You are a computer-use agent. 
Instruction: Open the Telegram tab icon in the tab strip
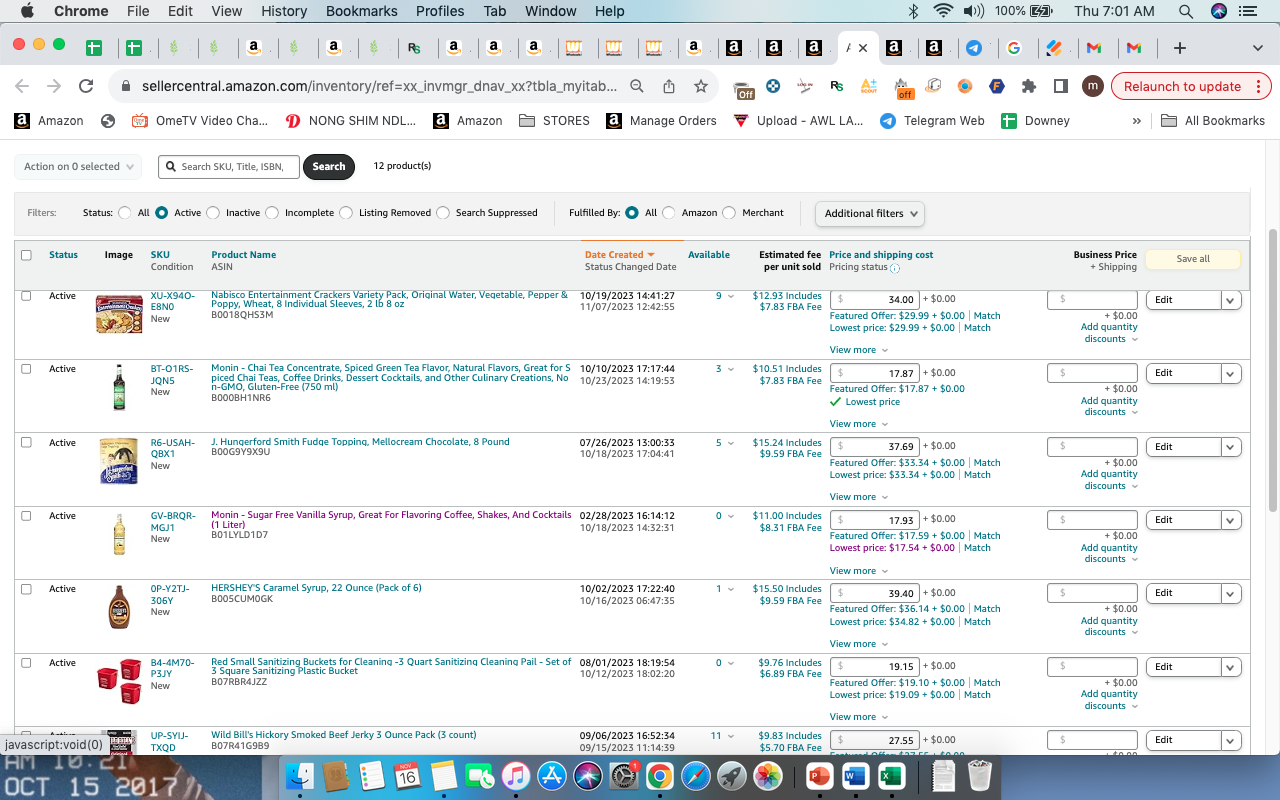coord(974,48)
